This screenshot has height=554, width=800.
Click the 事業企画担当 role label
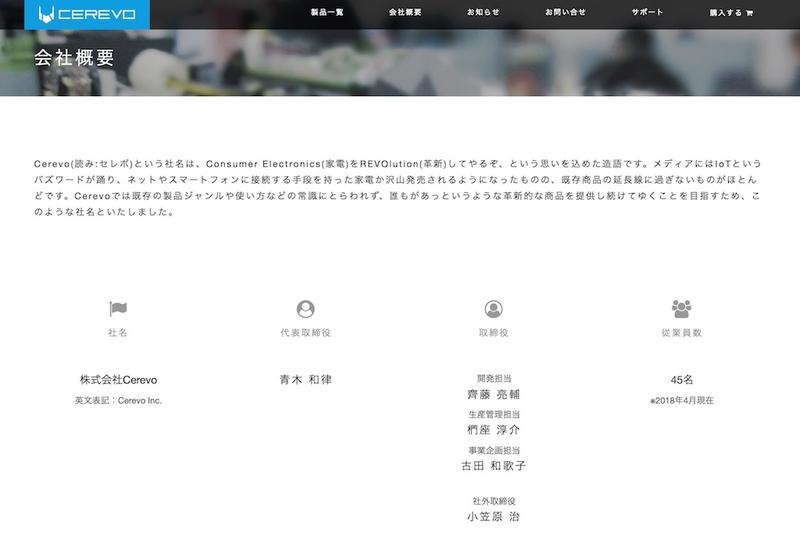click(x=494, y=450)
